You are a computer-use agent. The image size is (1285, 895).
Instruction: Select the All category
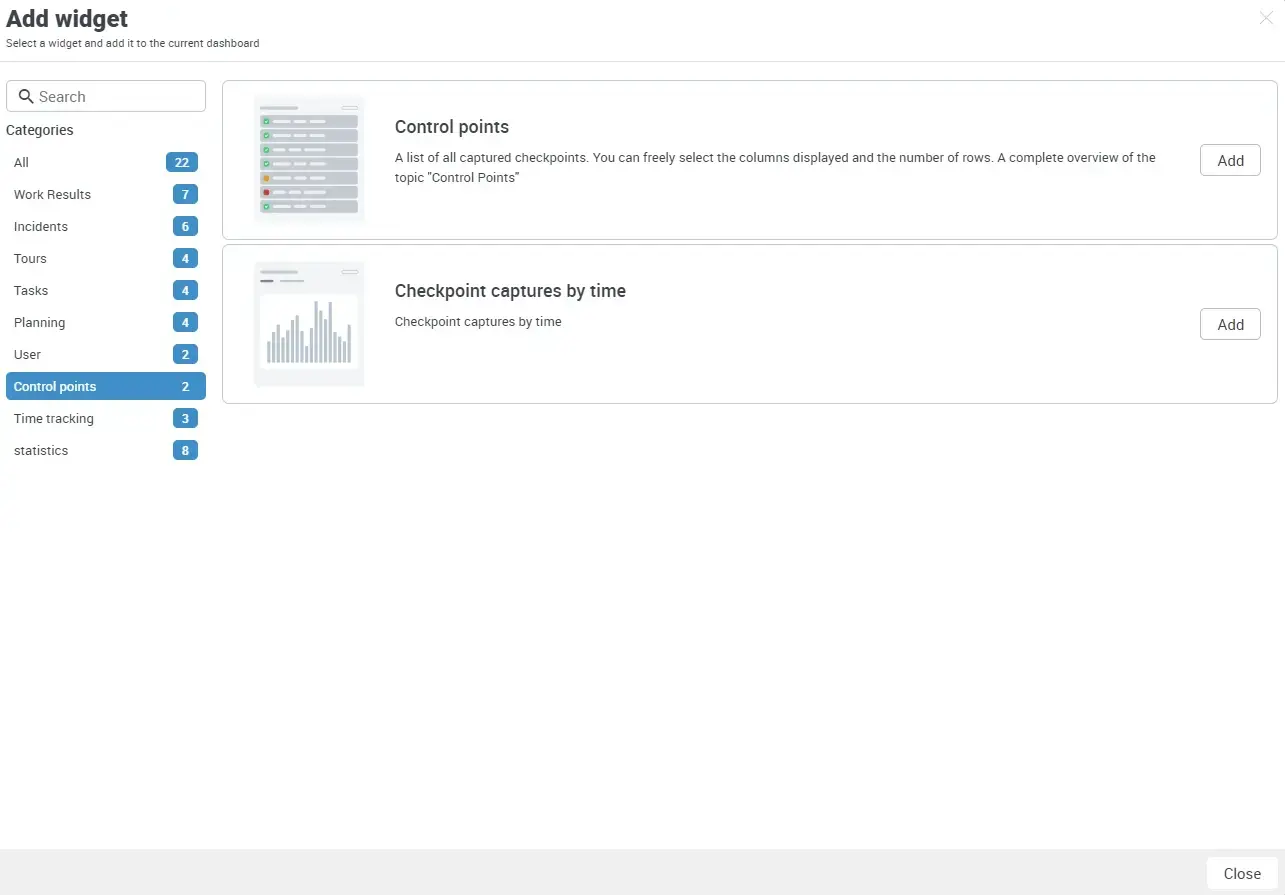21,162
